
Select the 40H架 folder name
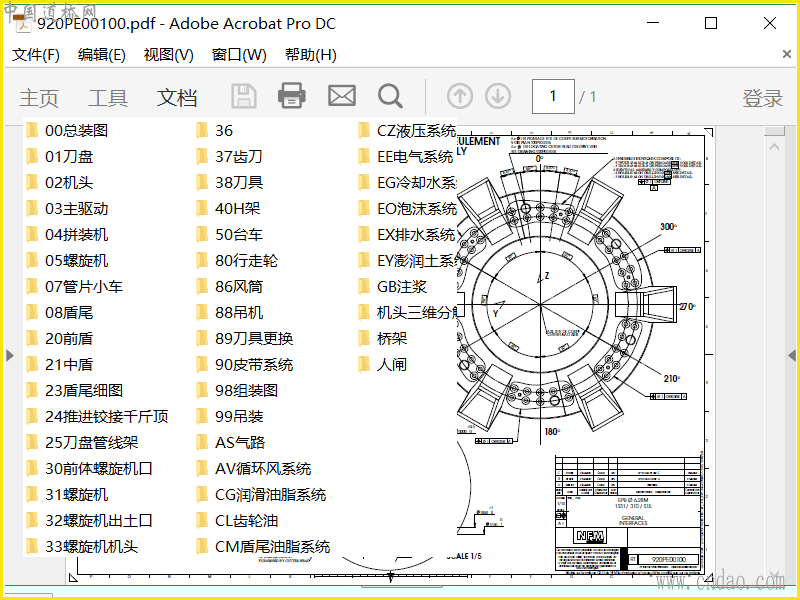point(238,209)
